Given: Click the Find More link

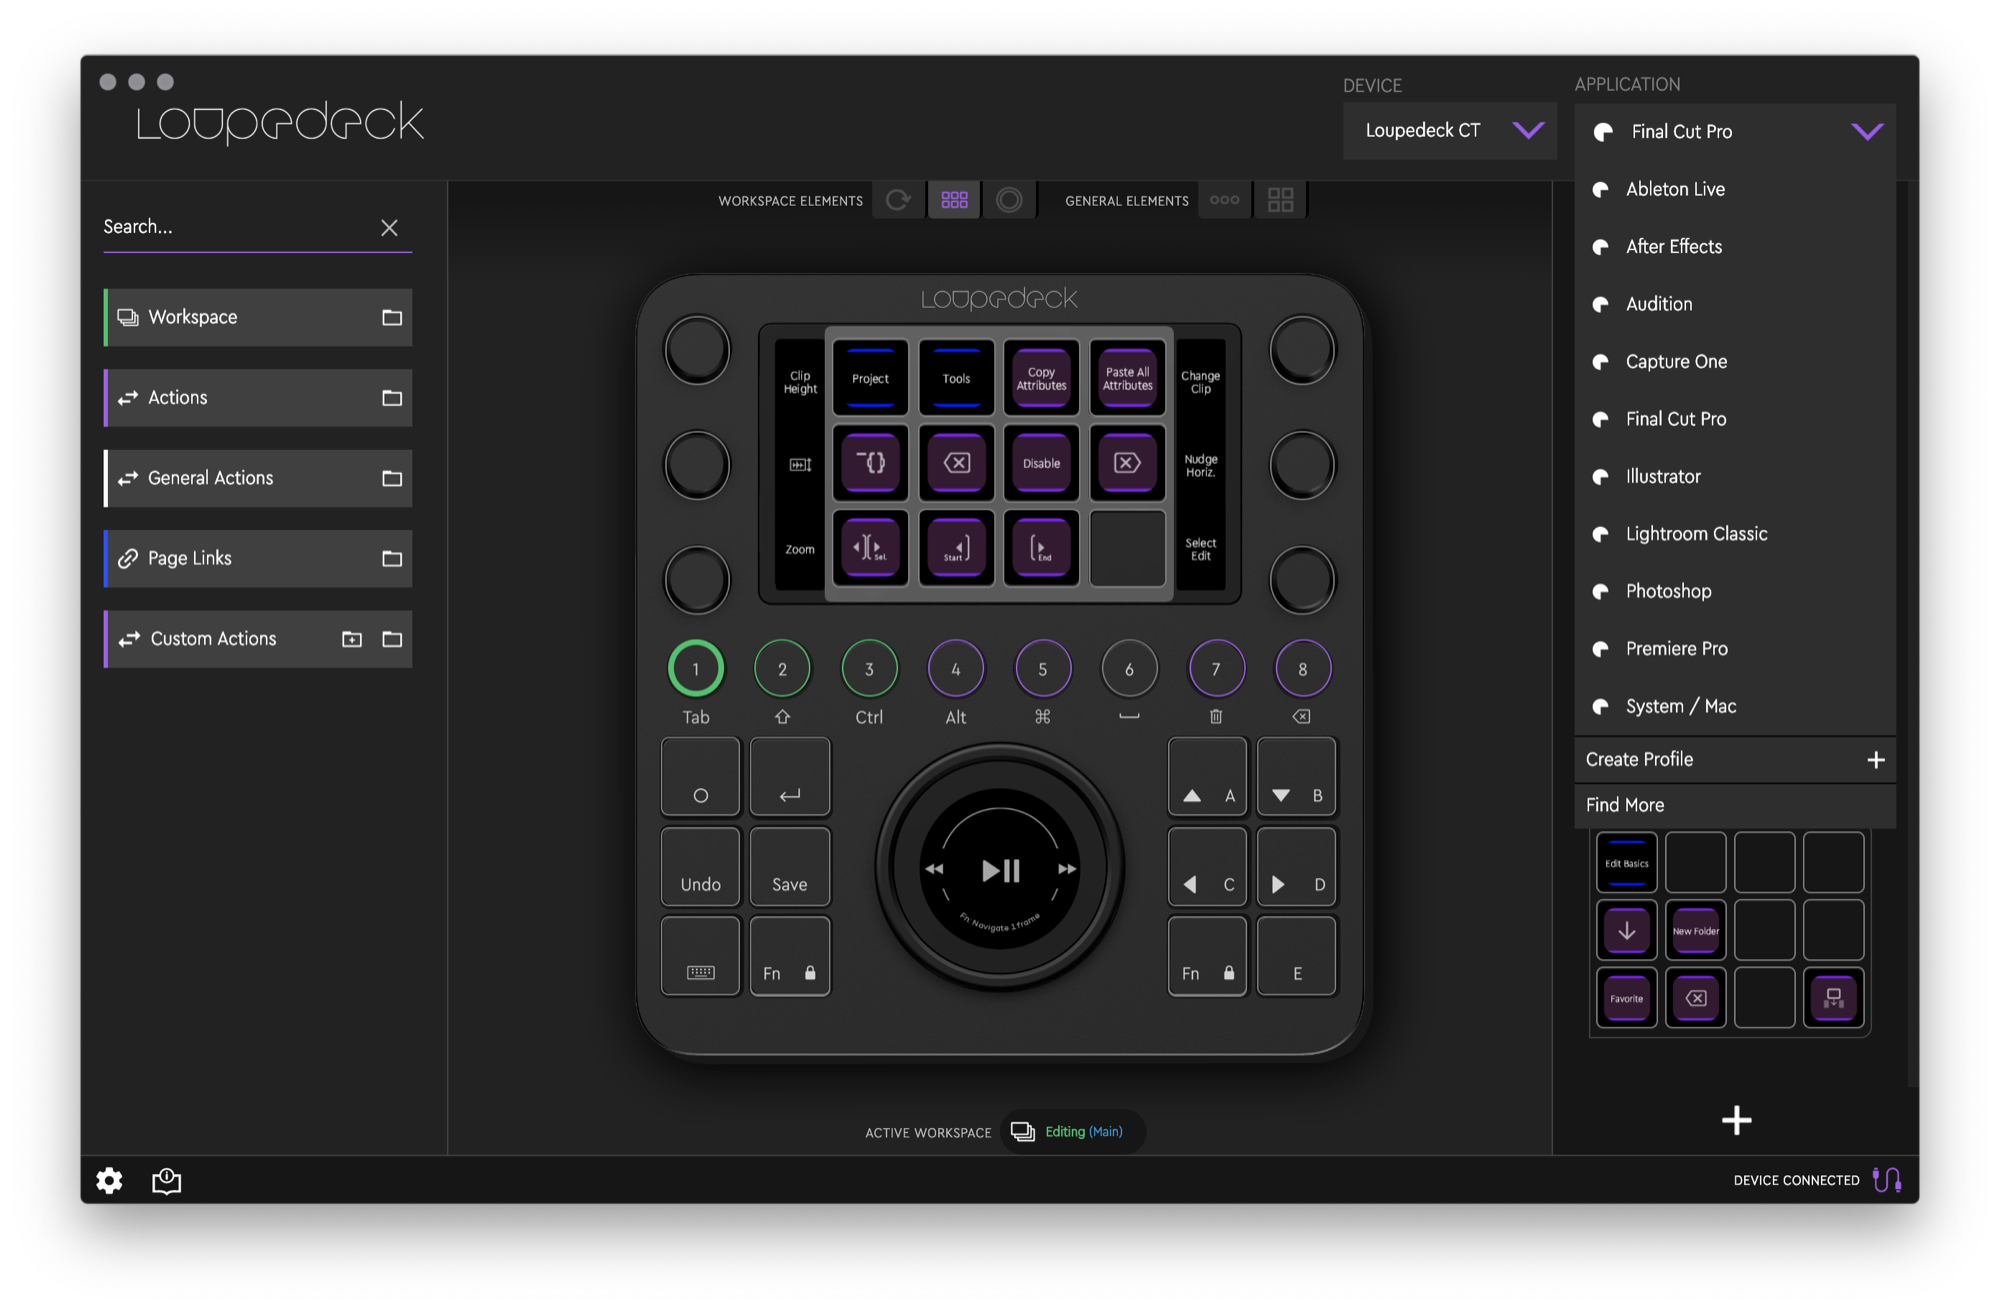Looking at the screenshot, I should click(1625, 805).
